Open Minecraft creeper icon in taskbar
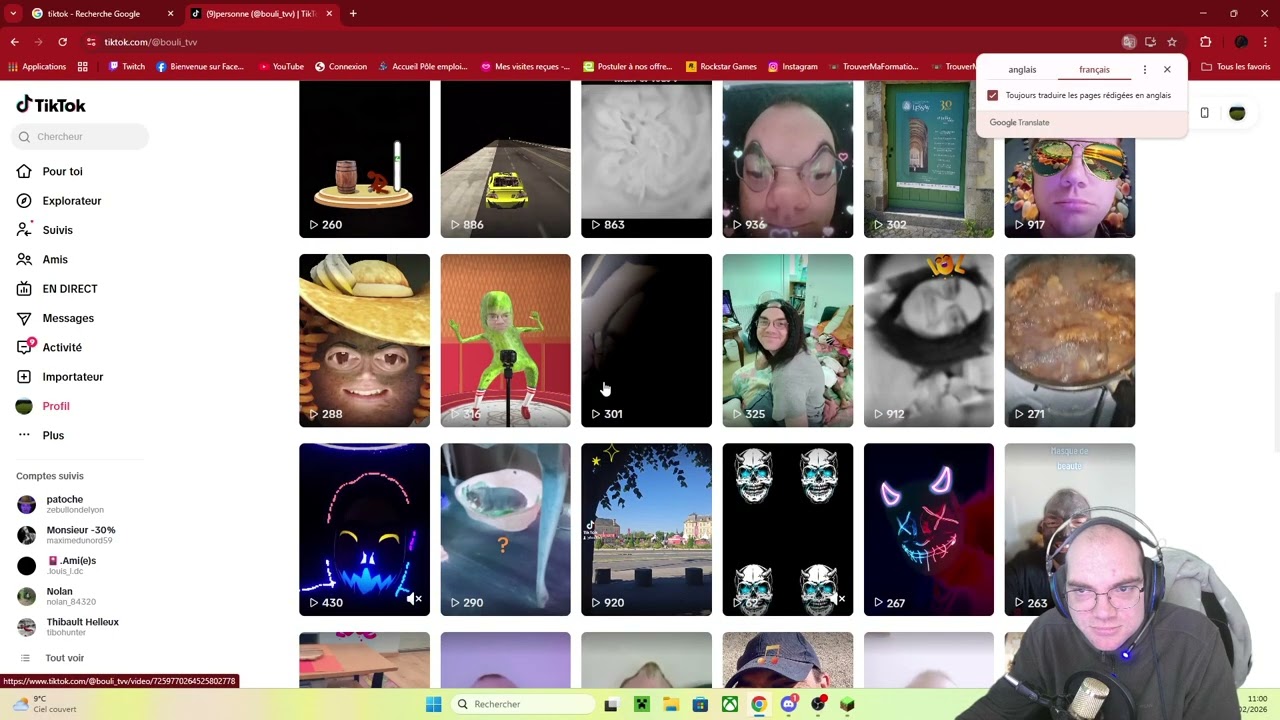The height and width of the screenshot is (720, 1280). 641,704
